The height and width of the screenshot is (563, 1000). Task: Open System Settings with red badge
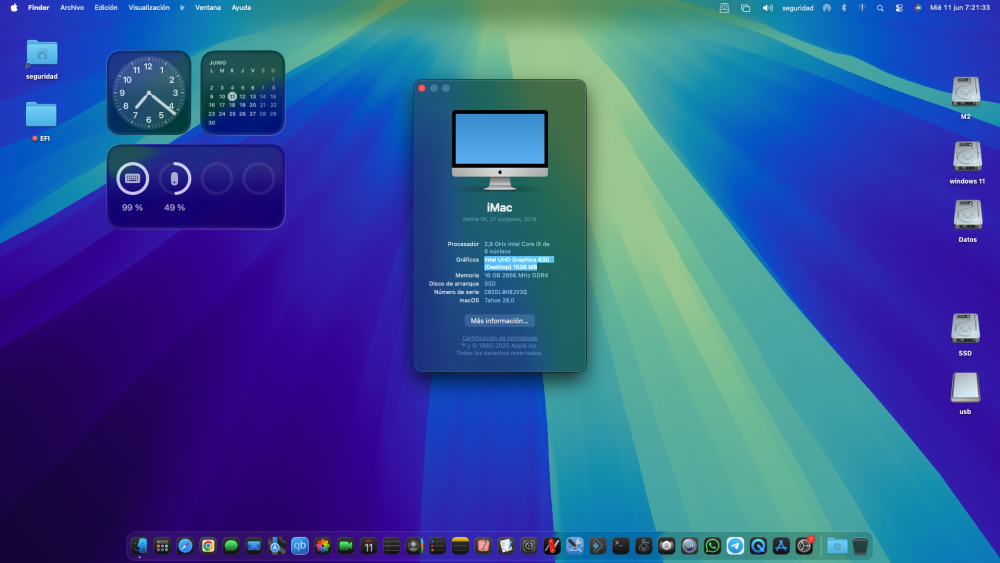804,546
